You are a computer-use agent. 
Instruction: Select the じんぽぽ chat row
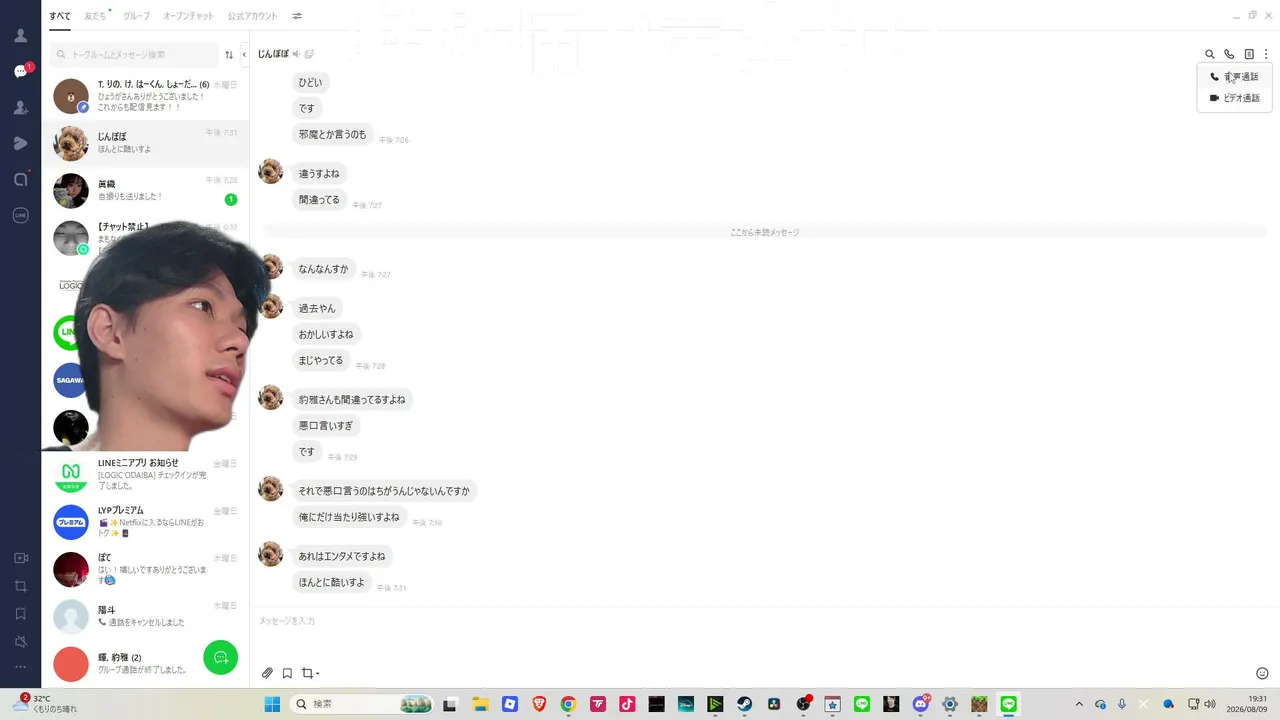tap(145, 143)
